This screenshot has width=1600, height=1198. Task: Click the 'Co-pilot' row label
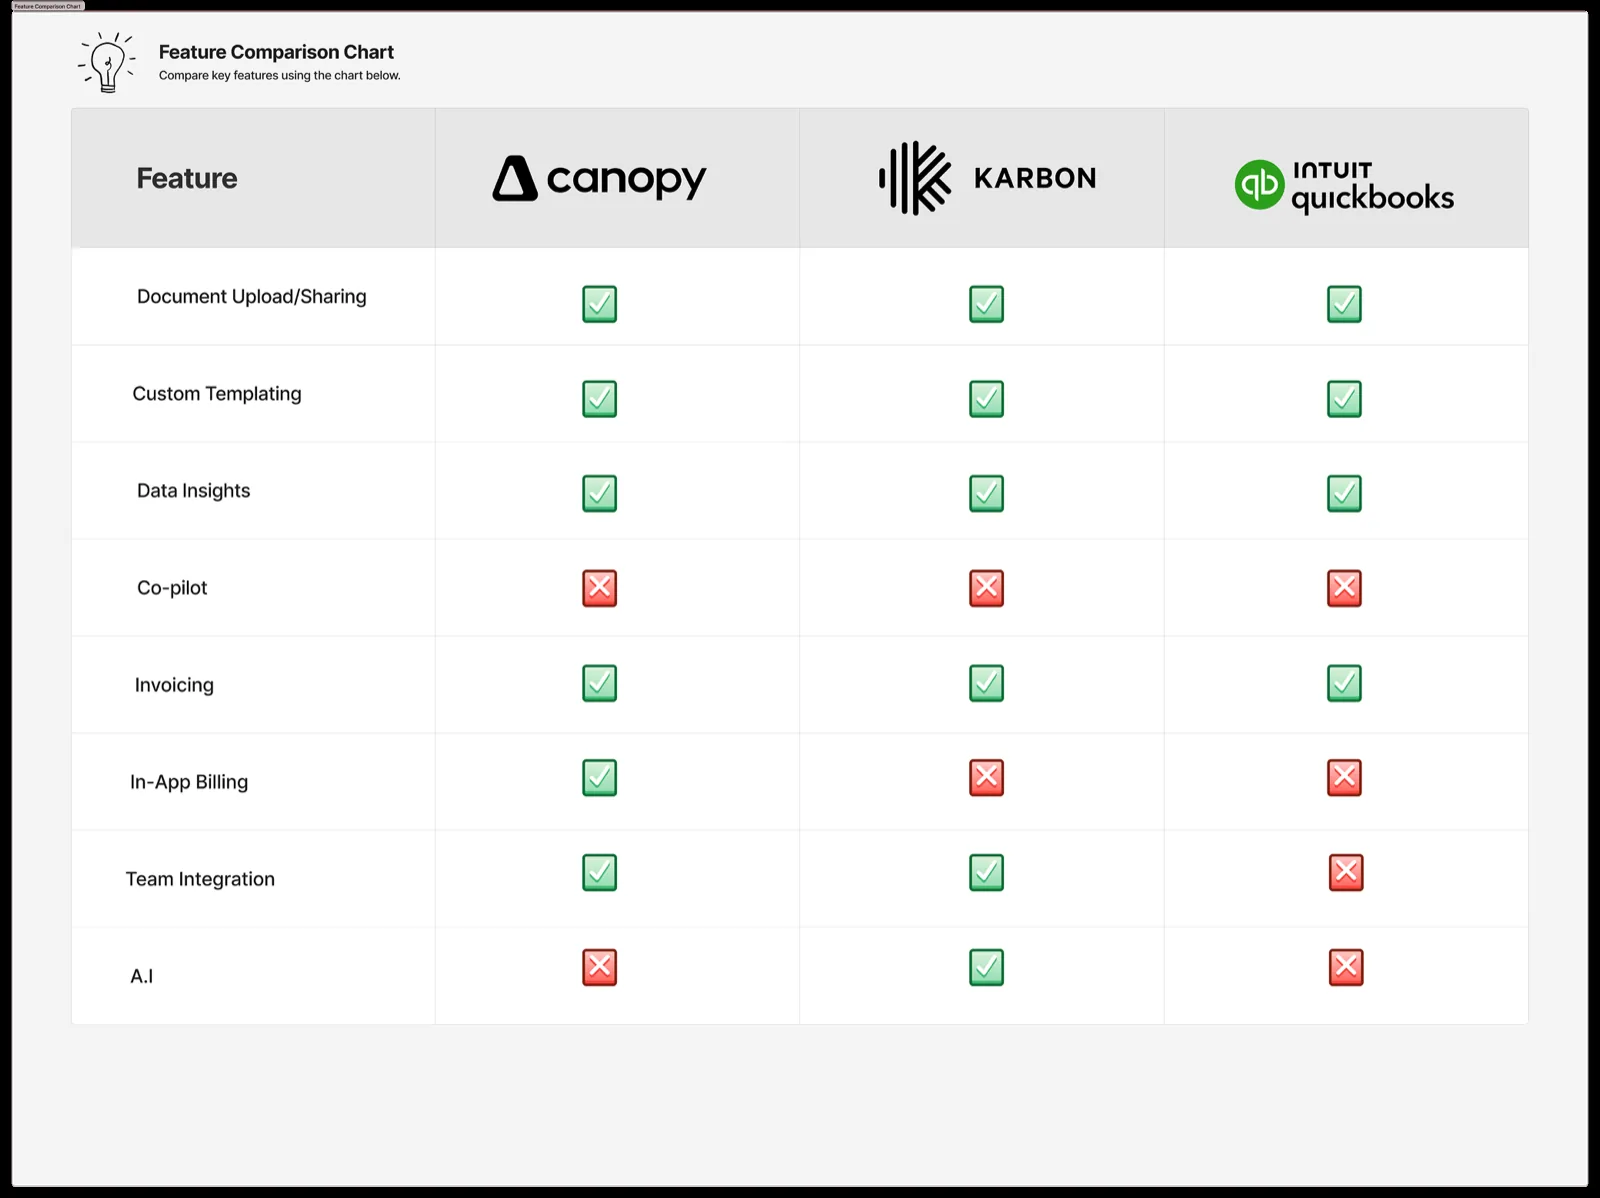point(172,588)
